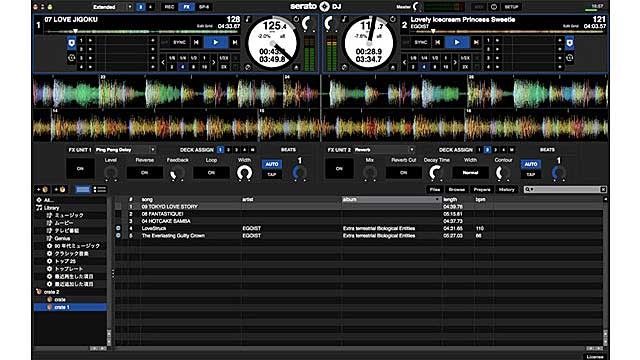This screenshot has width=640, height=360.
Task: Open the REC panel
Action: (169, 7)
